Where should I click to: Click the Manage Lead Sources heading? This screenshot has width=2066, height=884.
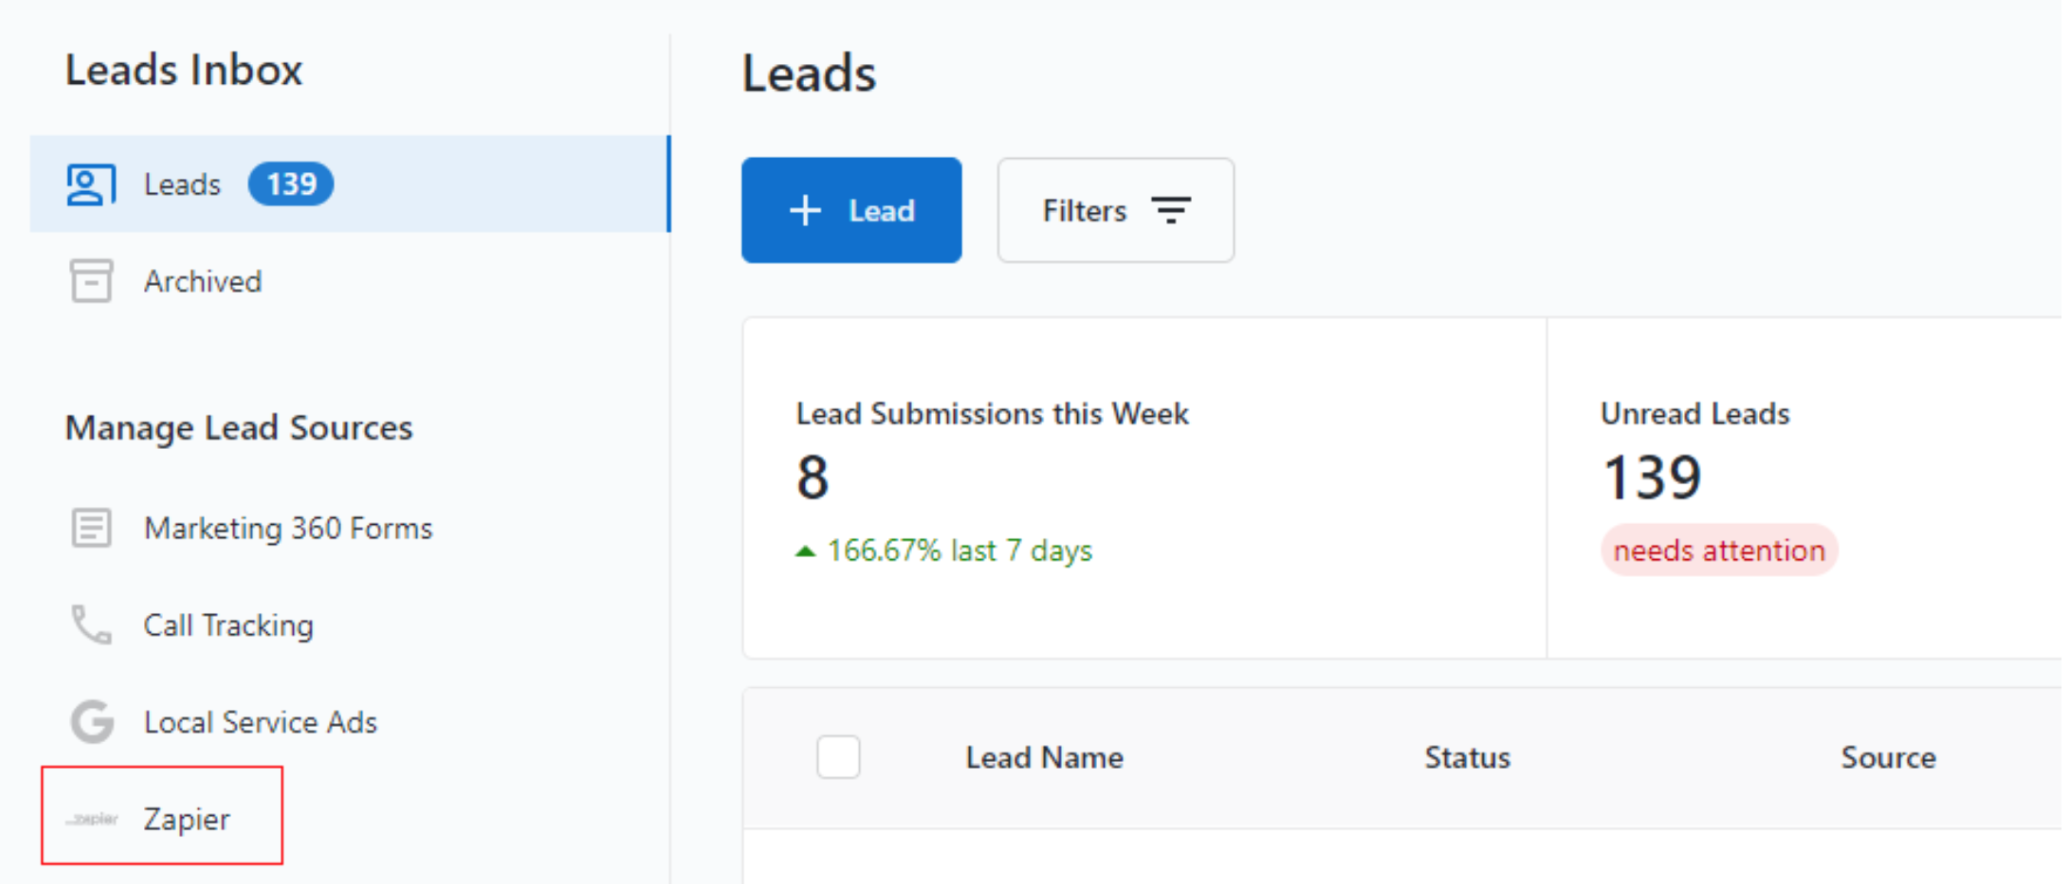pyautogui.click(x=239, y=428)
